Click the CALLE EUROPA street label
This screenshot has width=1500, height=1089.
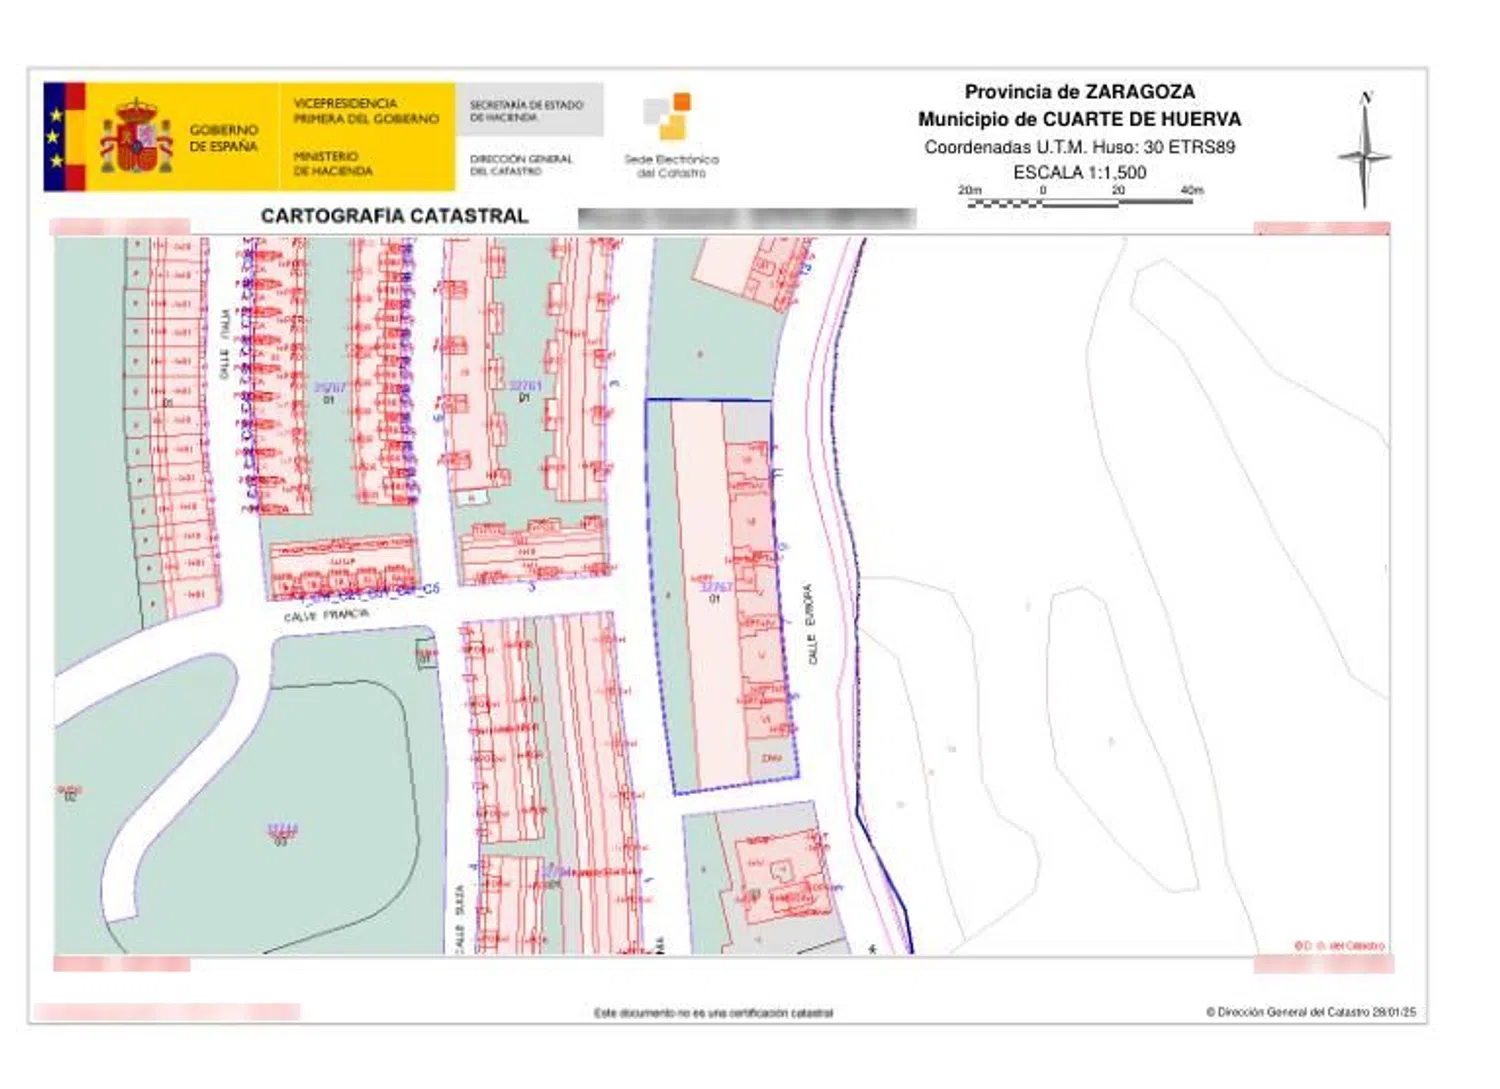tap(810, 624)
